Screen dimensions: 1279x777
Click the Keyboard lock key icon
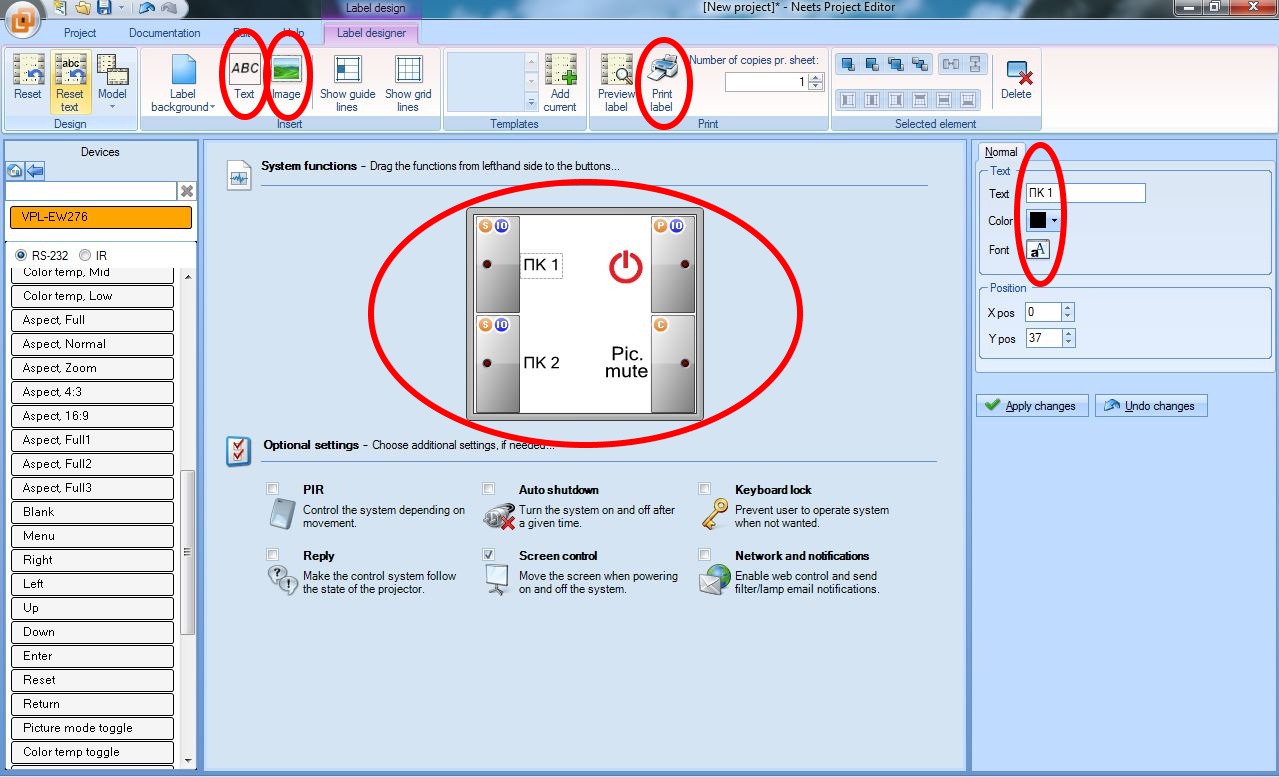[716, 514]
